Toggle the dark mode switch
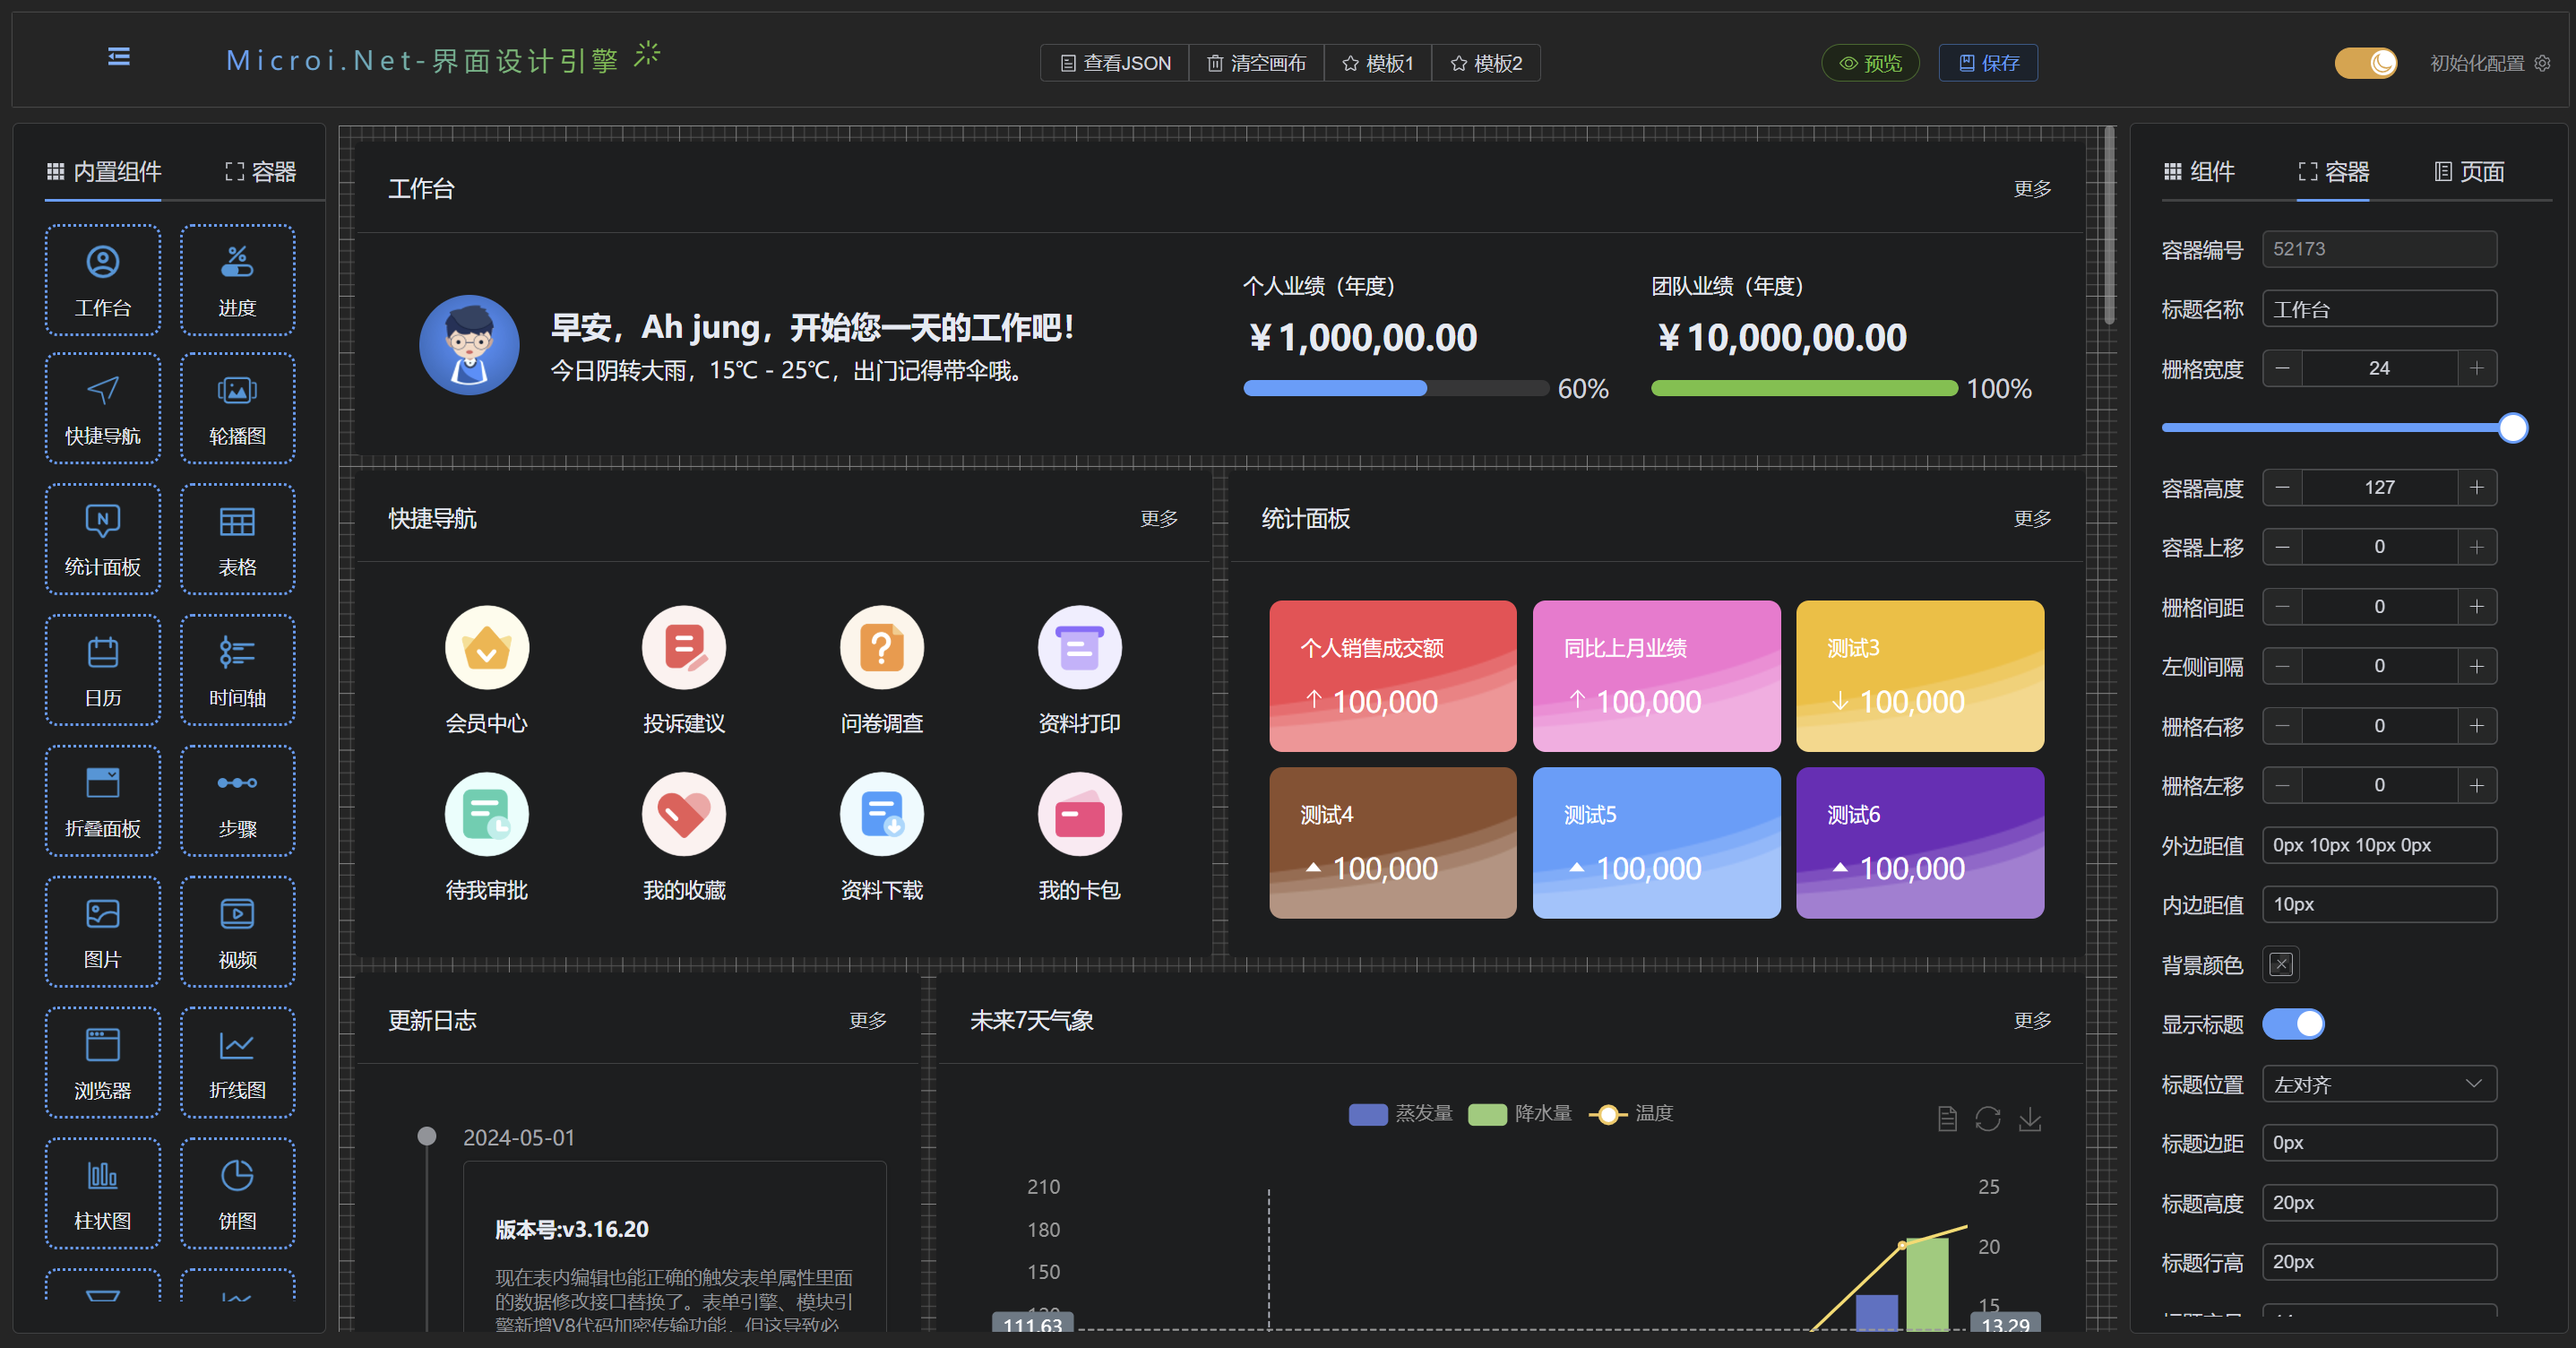2576x1348 pixels. click(2365, 63)
